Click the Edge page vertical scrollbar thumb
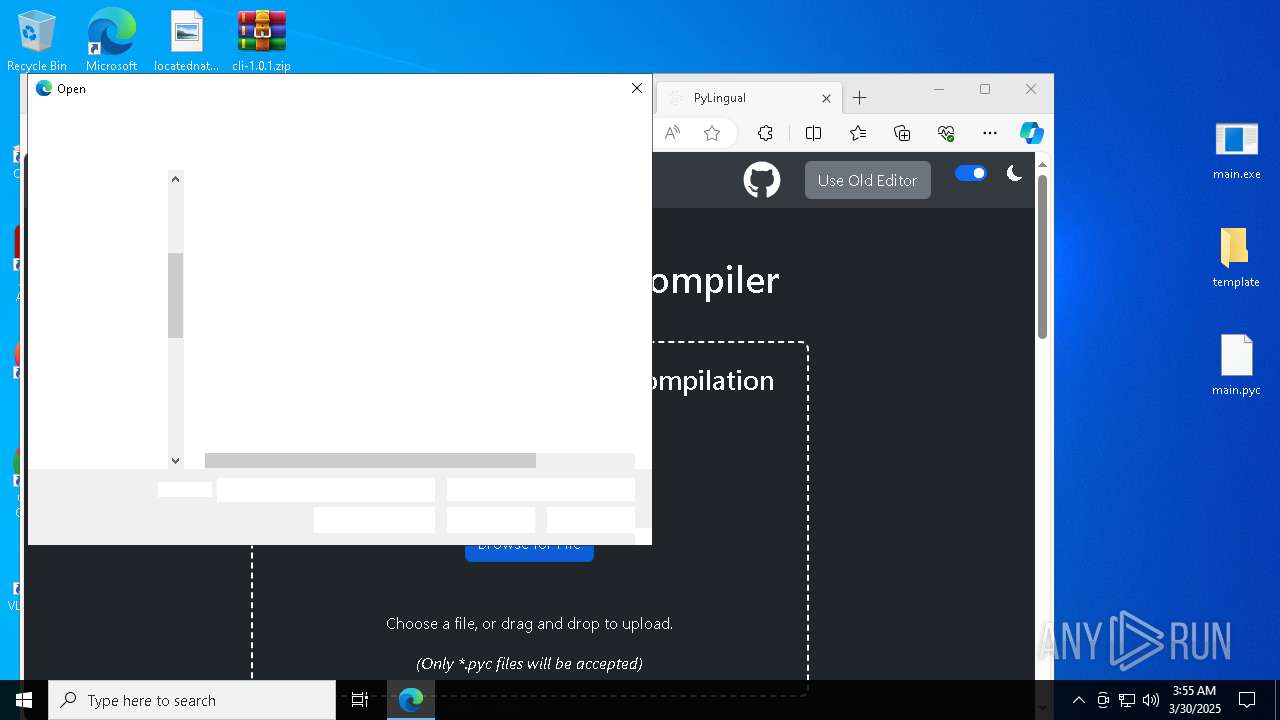This screenshot has width=1280, height=720. (1042, 256)
